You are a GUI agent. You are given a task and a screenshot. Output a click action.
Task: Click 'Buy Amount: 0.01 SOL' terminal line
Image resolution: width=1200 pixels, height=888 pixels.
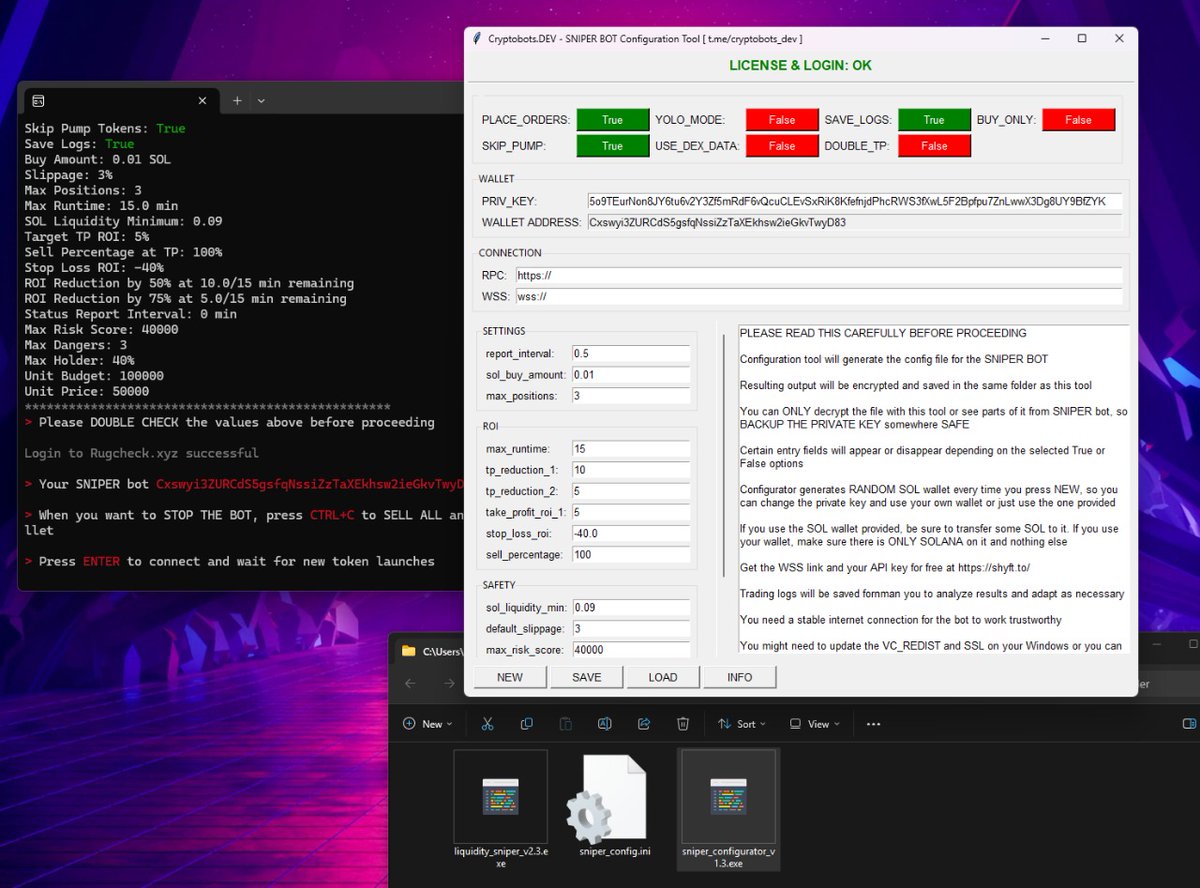pos(98,159)
